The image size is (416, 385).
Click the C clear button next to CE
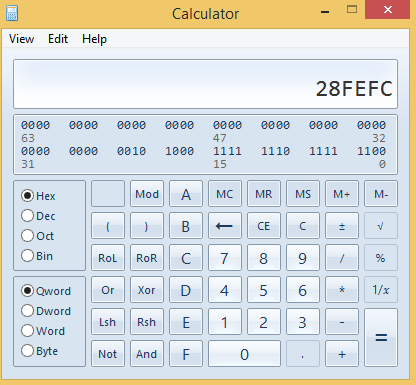point(303,226)
